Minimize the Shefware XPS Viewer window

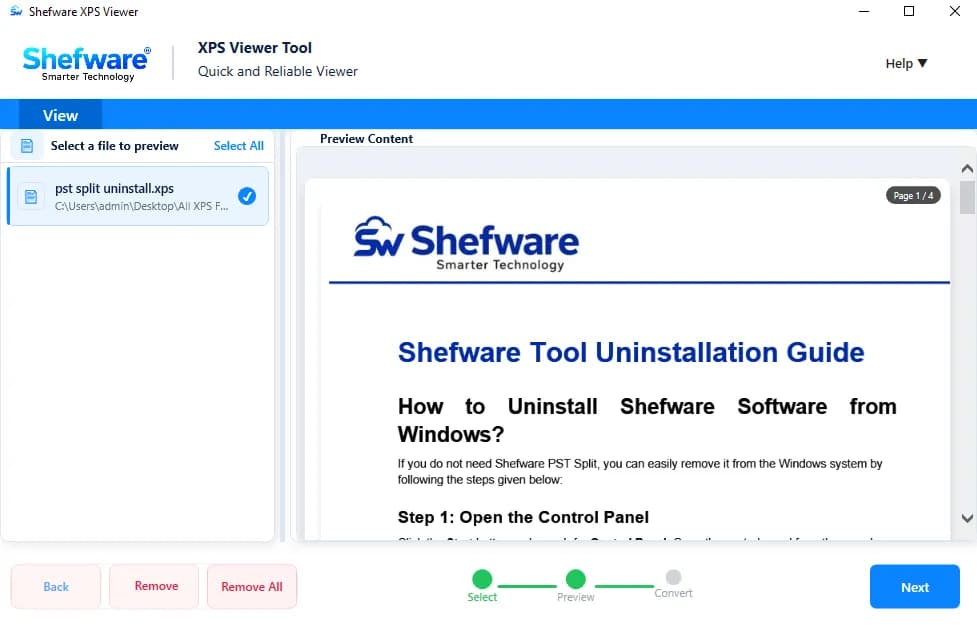click(x=864, y=11)
